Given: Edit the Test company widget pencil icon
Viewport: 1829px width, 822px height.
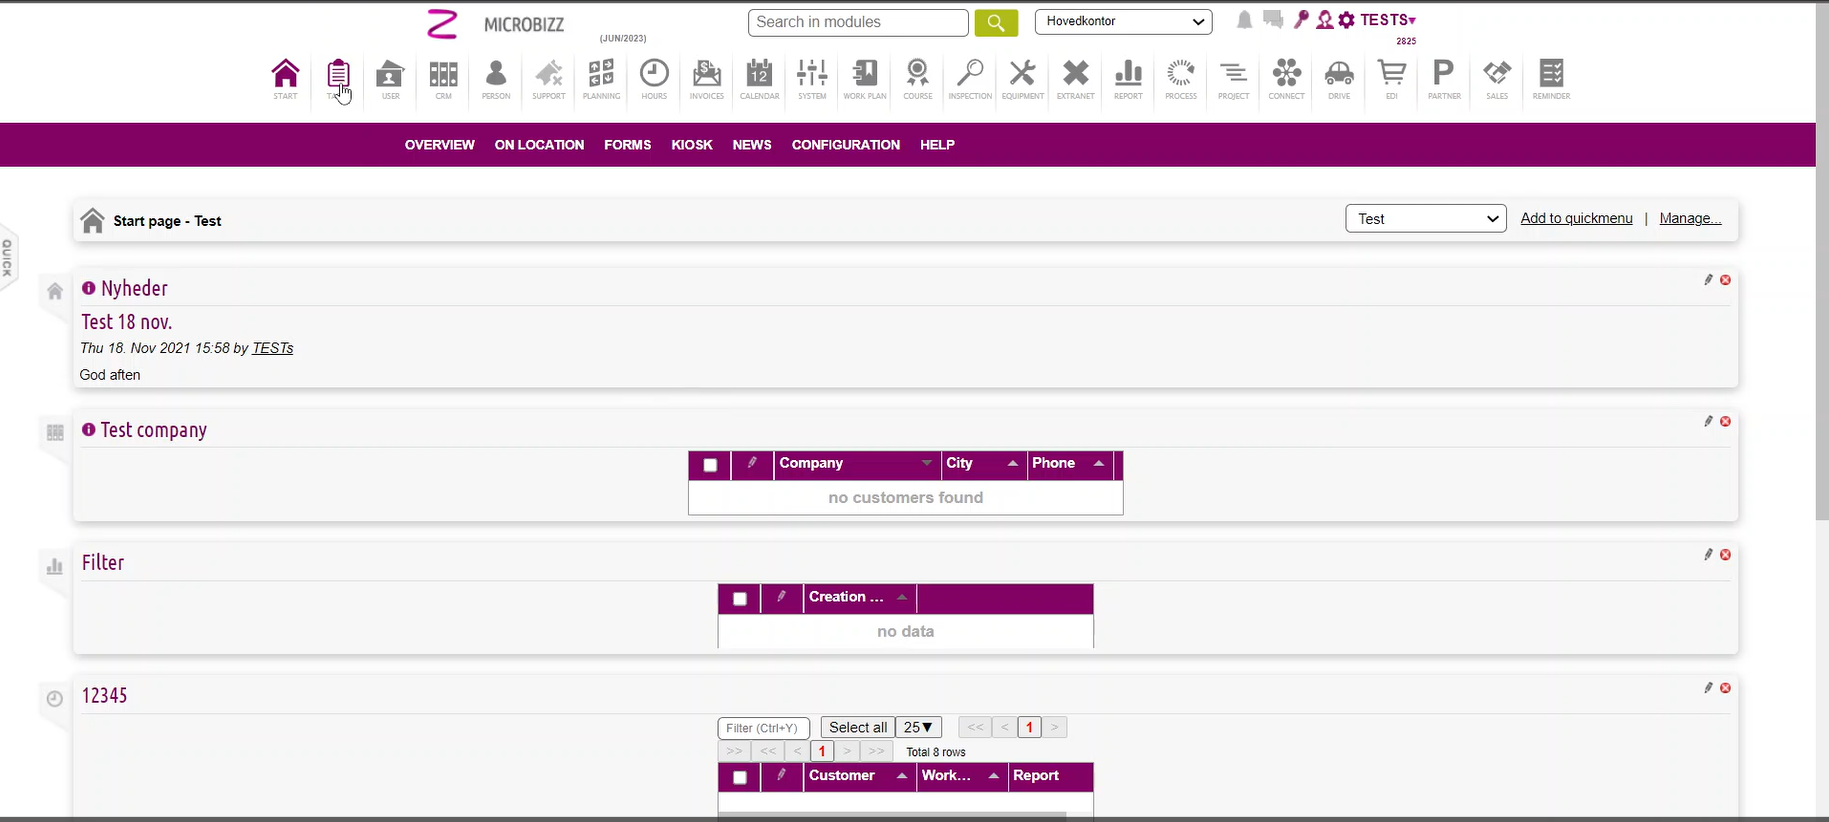Looking at the screenshot, I should tap(1708, 421).
